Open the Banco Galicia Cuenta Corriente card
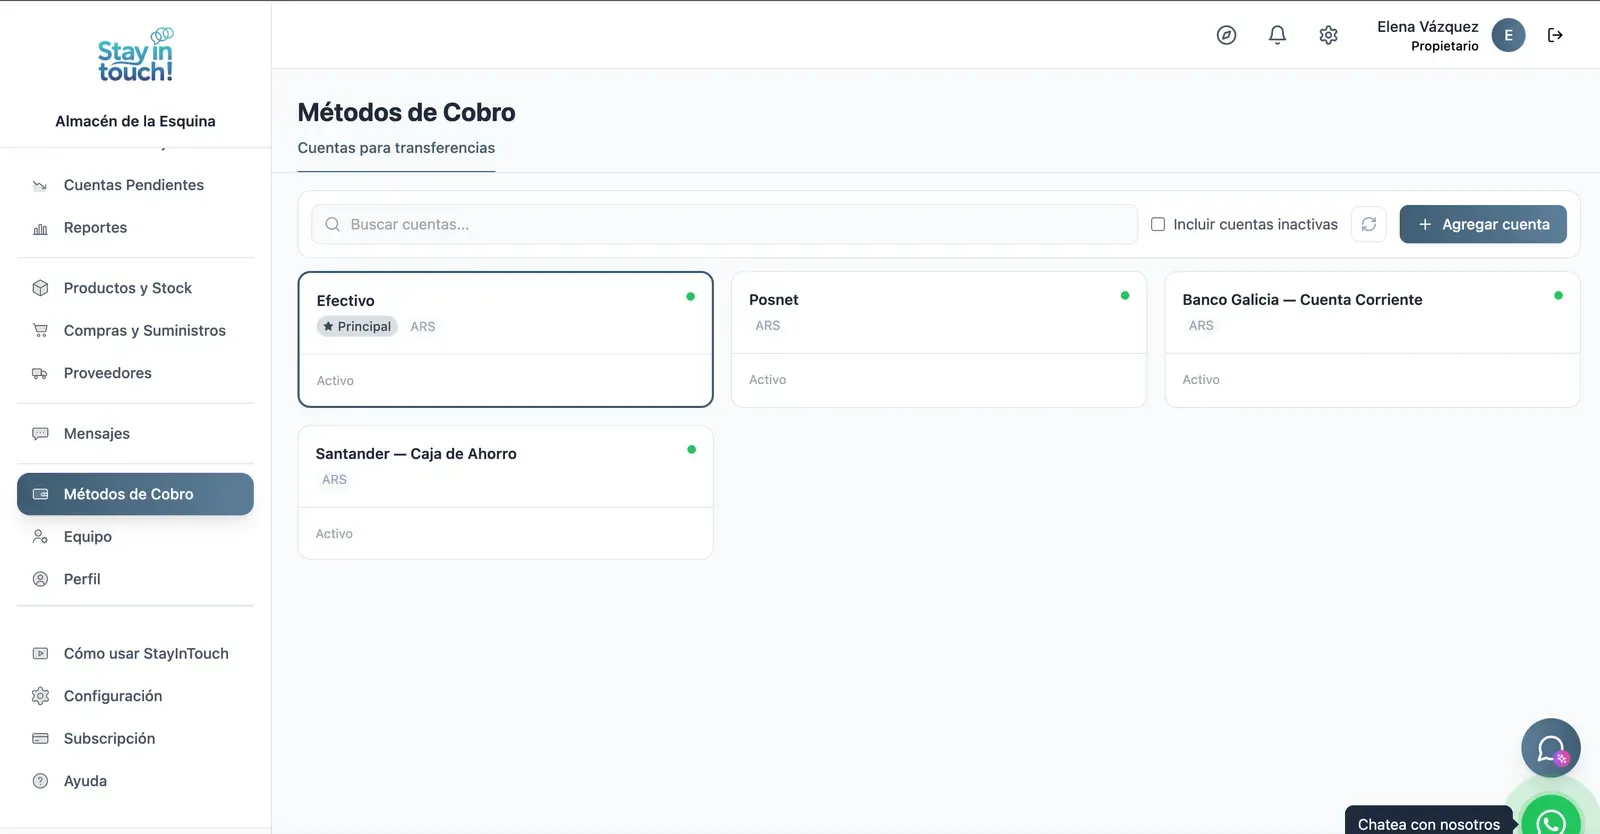 tap(1372, 339)
